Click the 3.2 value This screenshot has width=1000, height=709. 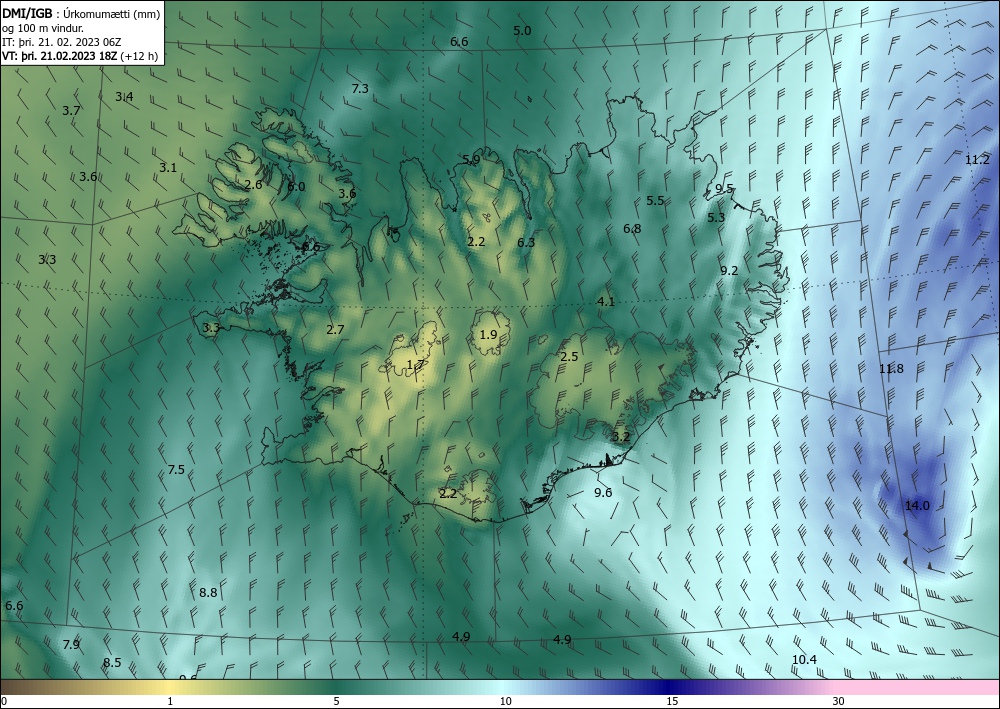click(x=621, y=437)
